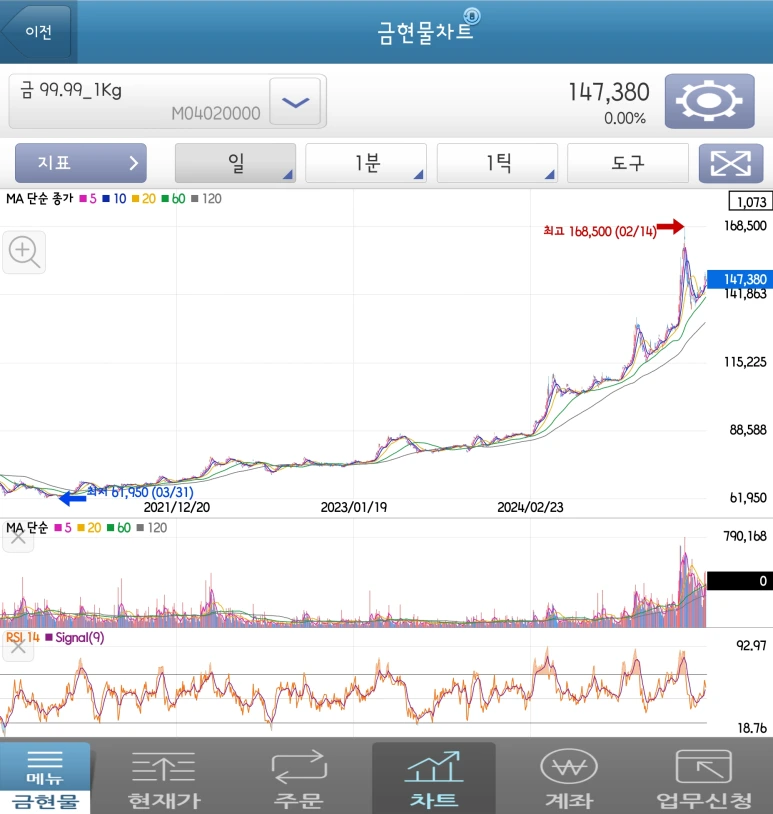Click the 2021/12/20 date axis label

click(177, 507)
